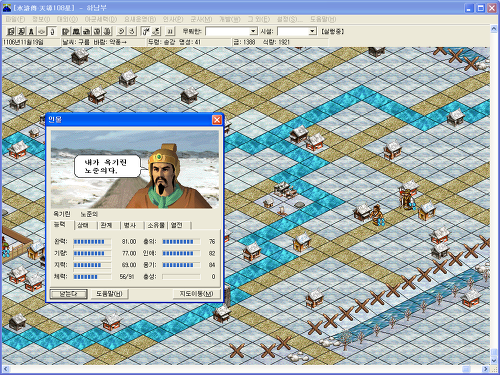500x375 pixels.
Task: Click the date 1106년11월19일 in the status bar
Action: [x=23, y=42]
